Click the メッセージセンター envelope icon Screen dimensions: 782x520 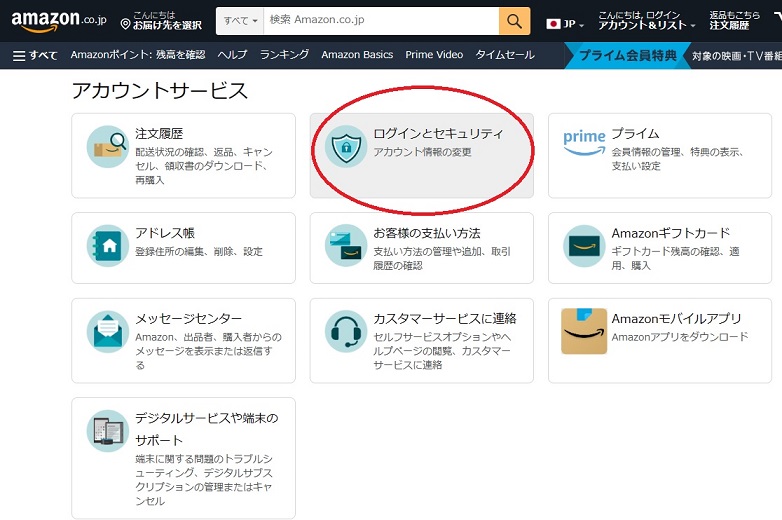pos(108,332)
